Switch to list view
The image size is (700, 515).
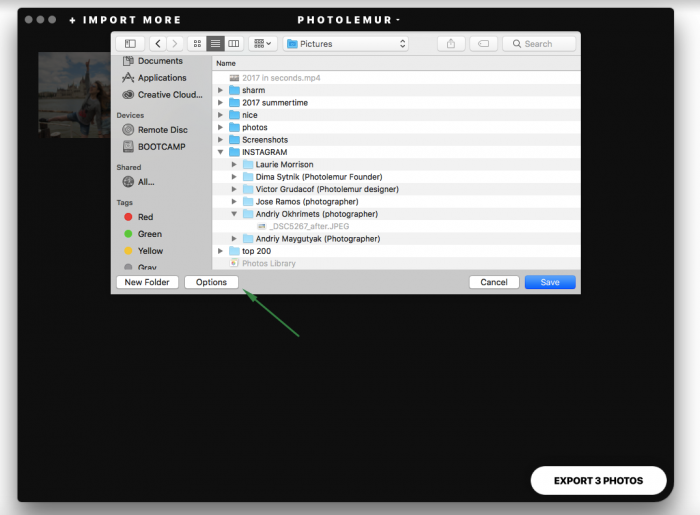coord(215,44)
